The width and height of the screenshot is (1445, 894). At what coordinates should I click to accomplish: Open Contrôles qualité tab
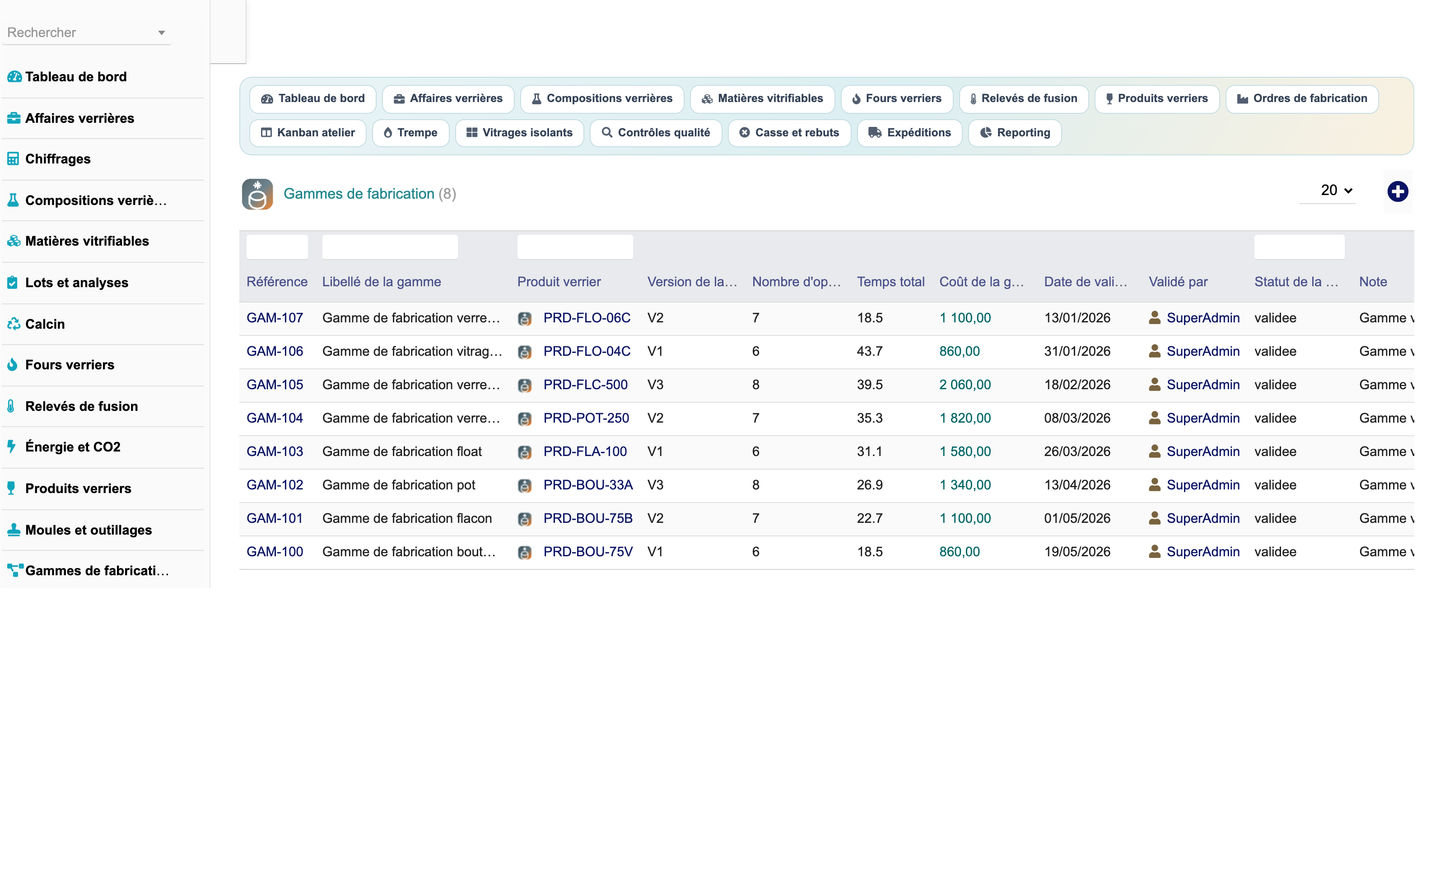click(656, 133)
